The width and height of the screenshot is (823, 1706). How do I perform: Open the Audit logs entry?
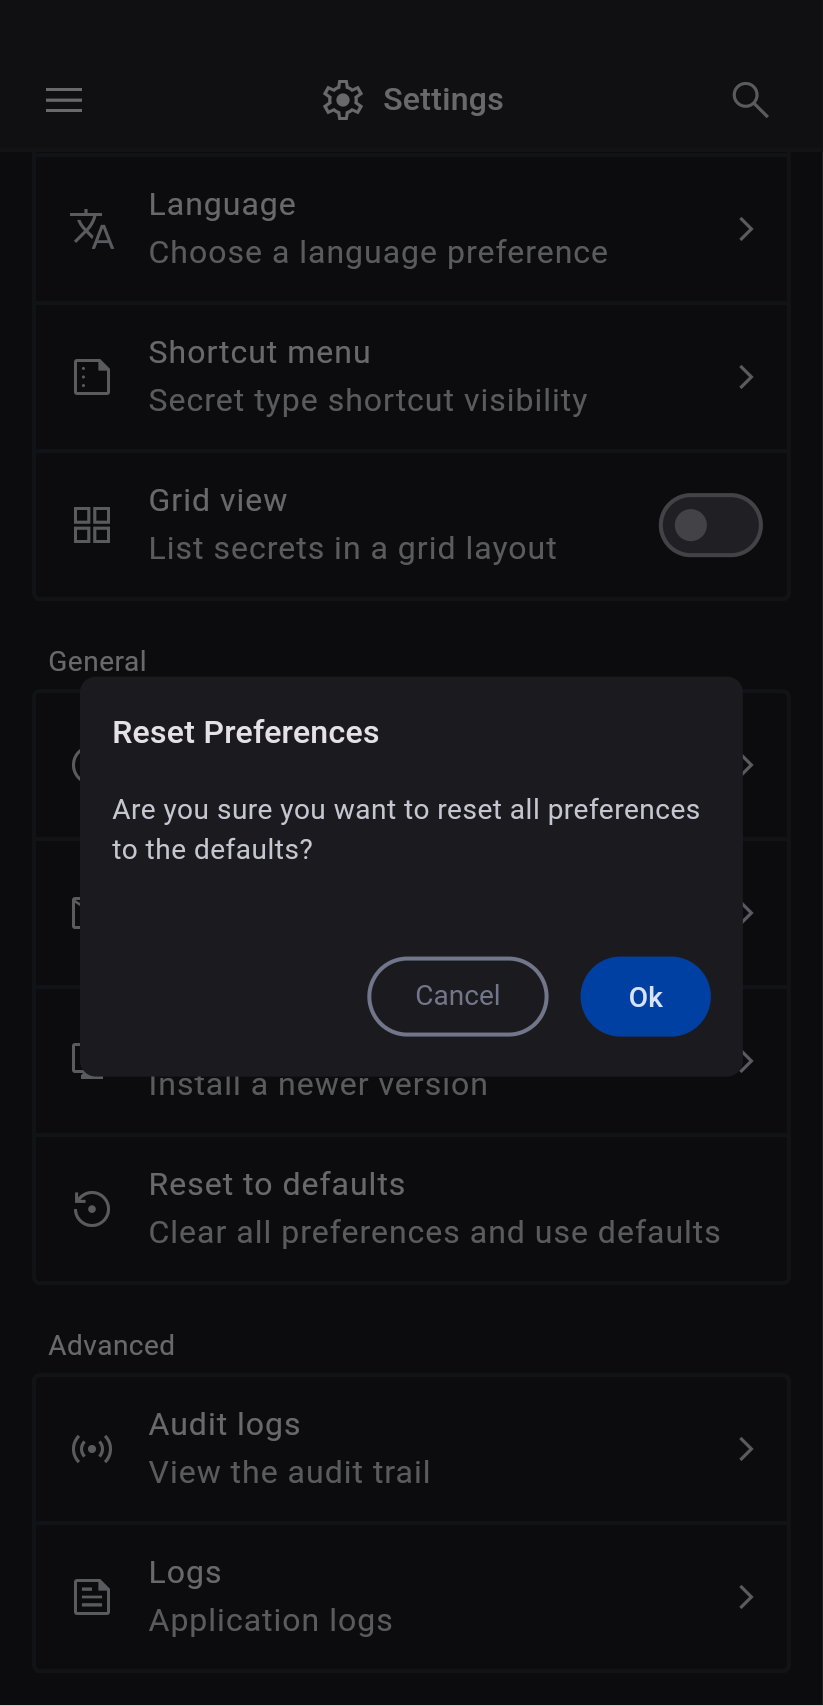point(400,1448)
